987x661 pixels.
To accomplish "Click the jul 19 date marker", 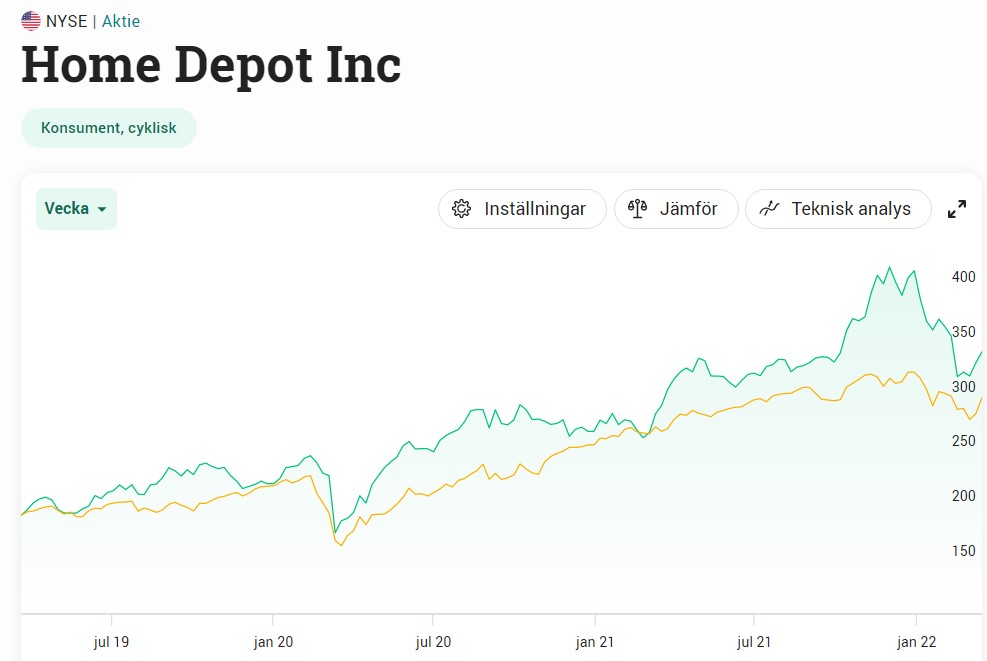I will click(x=111, y=641).
